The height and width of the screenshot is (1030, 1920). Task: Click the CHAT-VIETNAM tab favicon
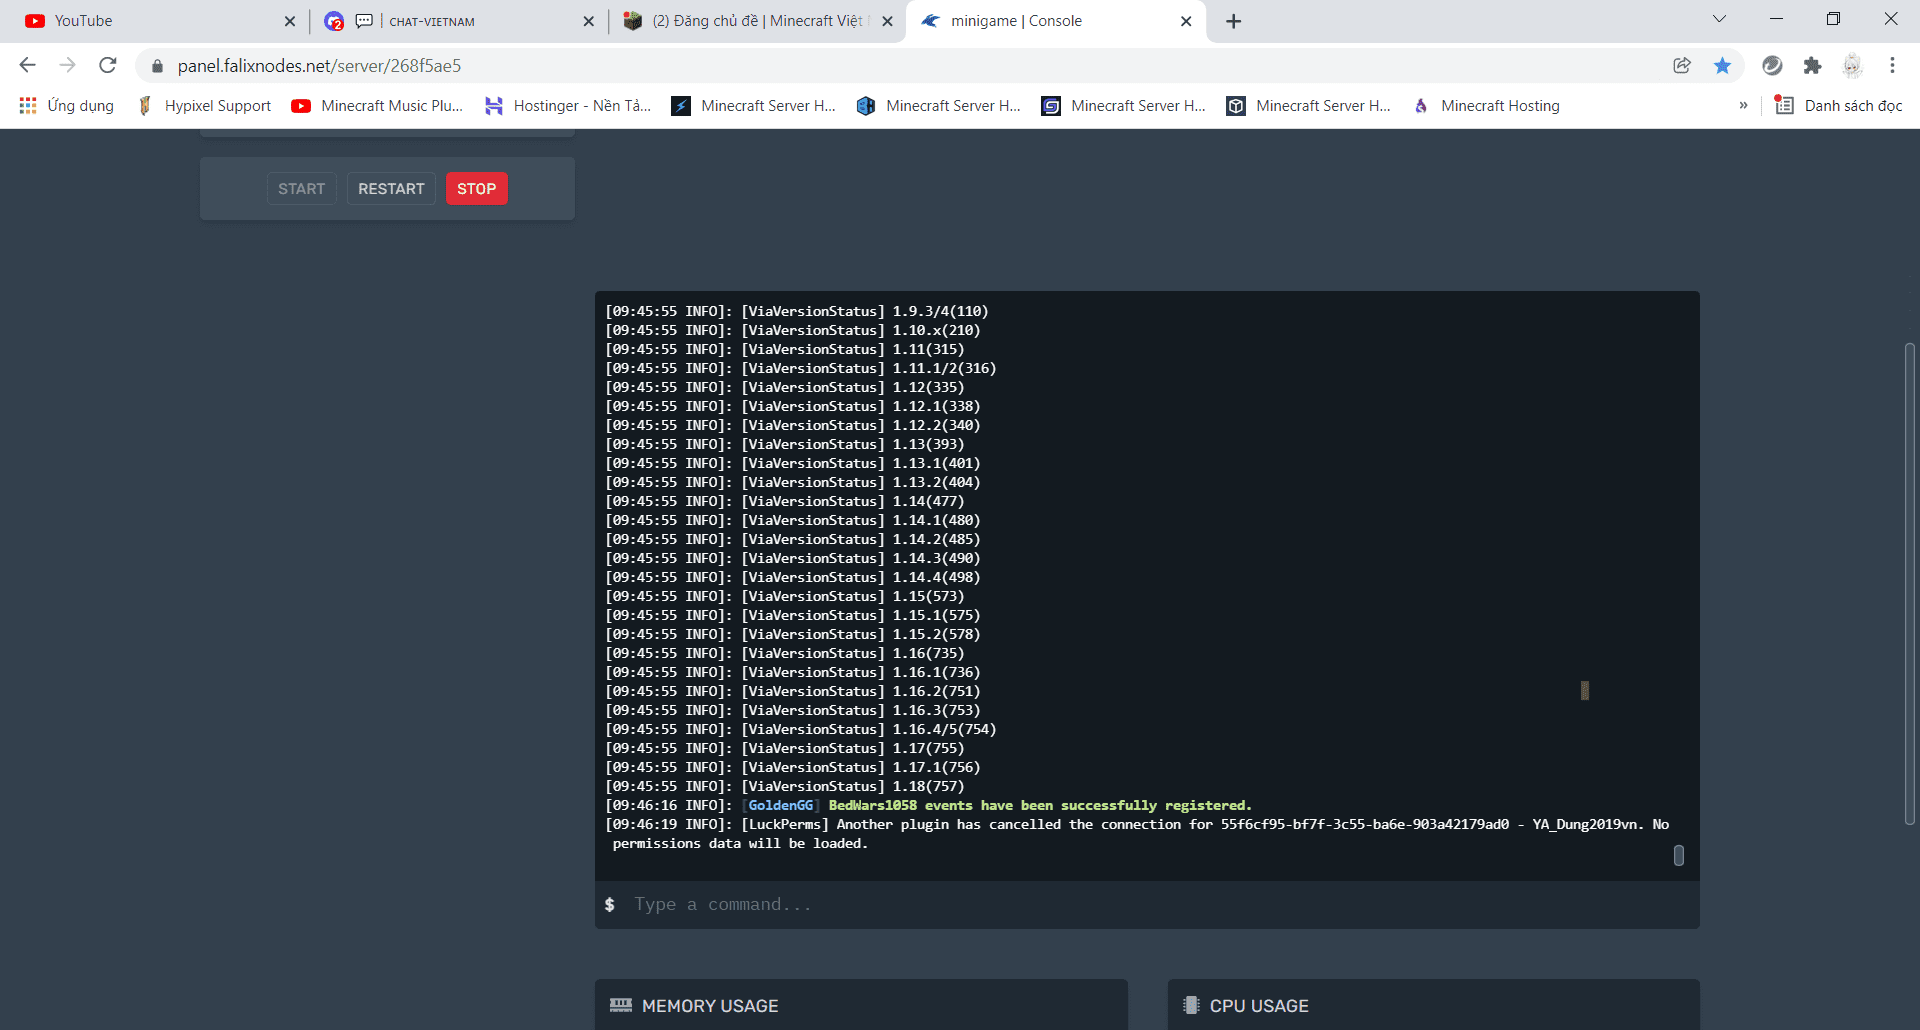[x=334, y=21]
